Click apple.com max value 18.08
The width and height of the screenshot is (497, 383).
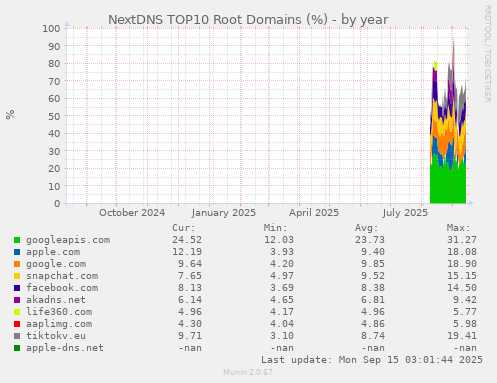click(462, 252)
